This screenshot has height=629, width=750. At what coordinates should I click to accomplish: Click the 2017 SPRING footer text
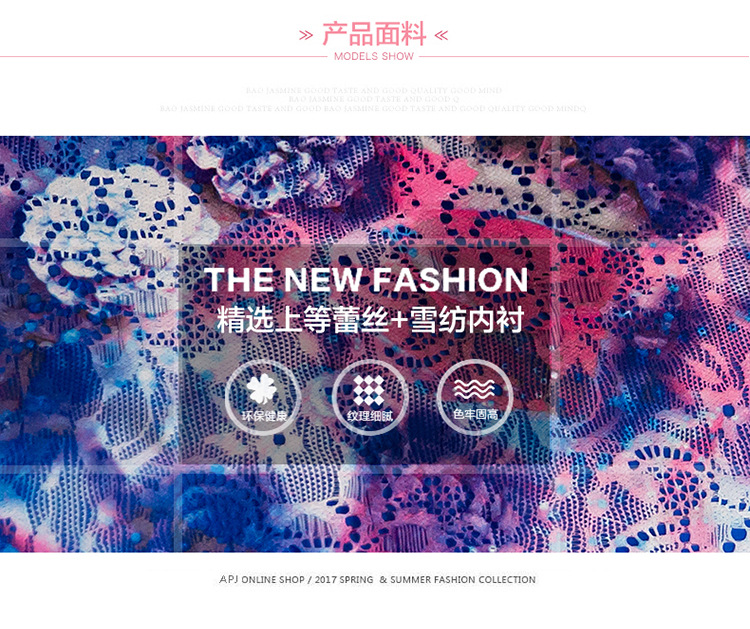(x=344, y=579)
